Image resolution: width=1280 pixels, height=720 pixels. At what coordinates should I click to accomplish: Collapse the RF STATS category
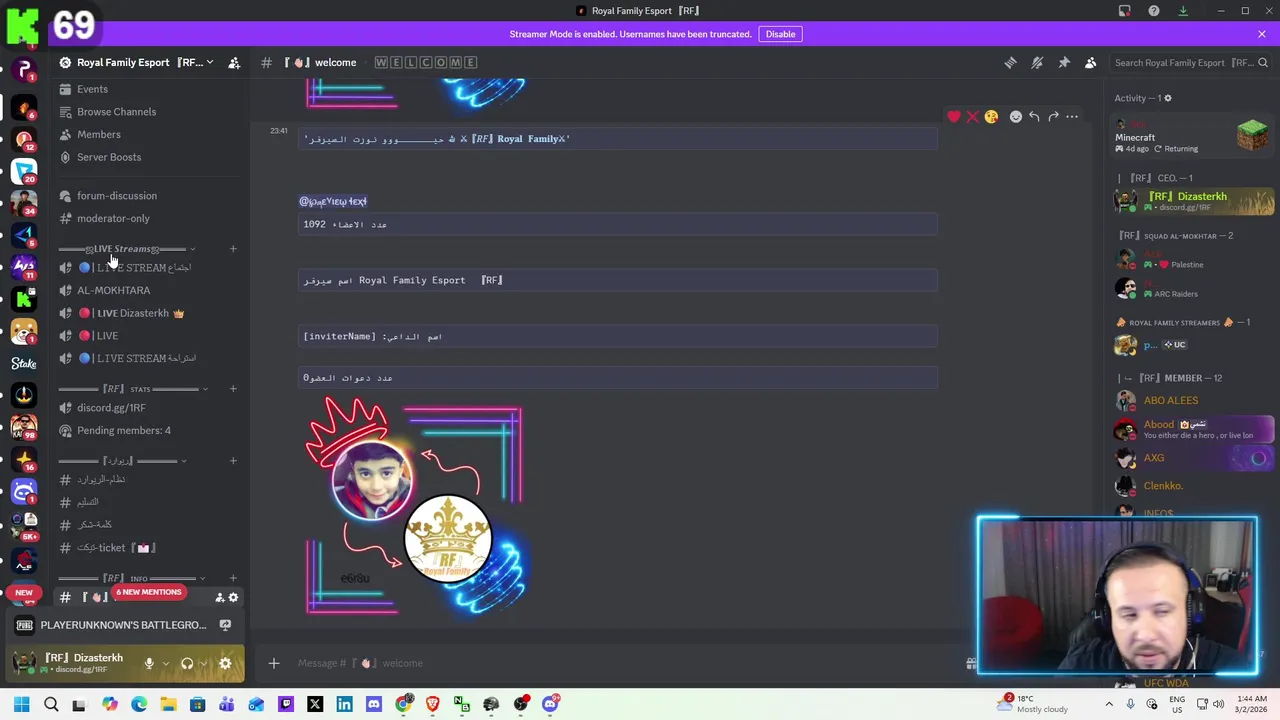coord(132,389)
